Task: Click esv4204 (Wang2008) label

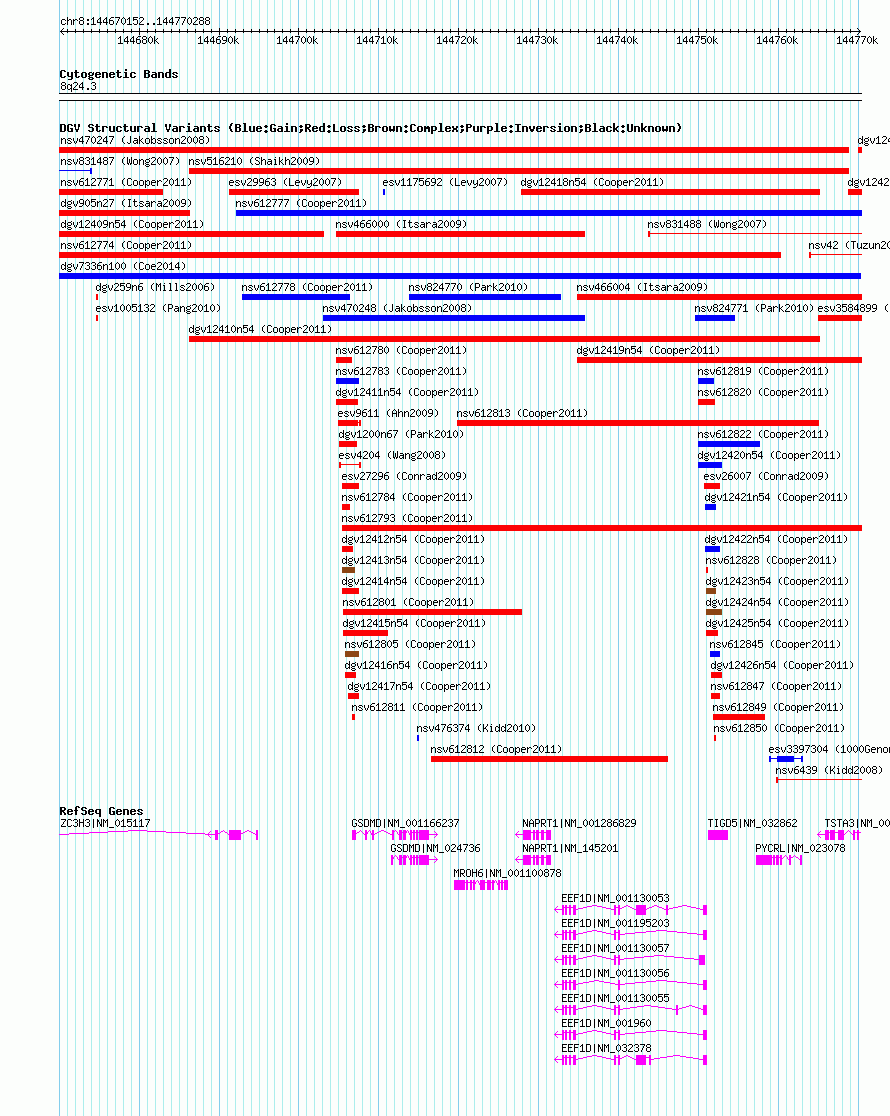Action: (392, 455)
